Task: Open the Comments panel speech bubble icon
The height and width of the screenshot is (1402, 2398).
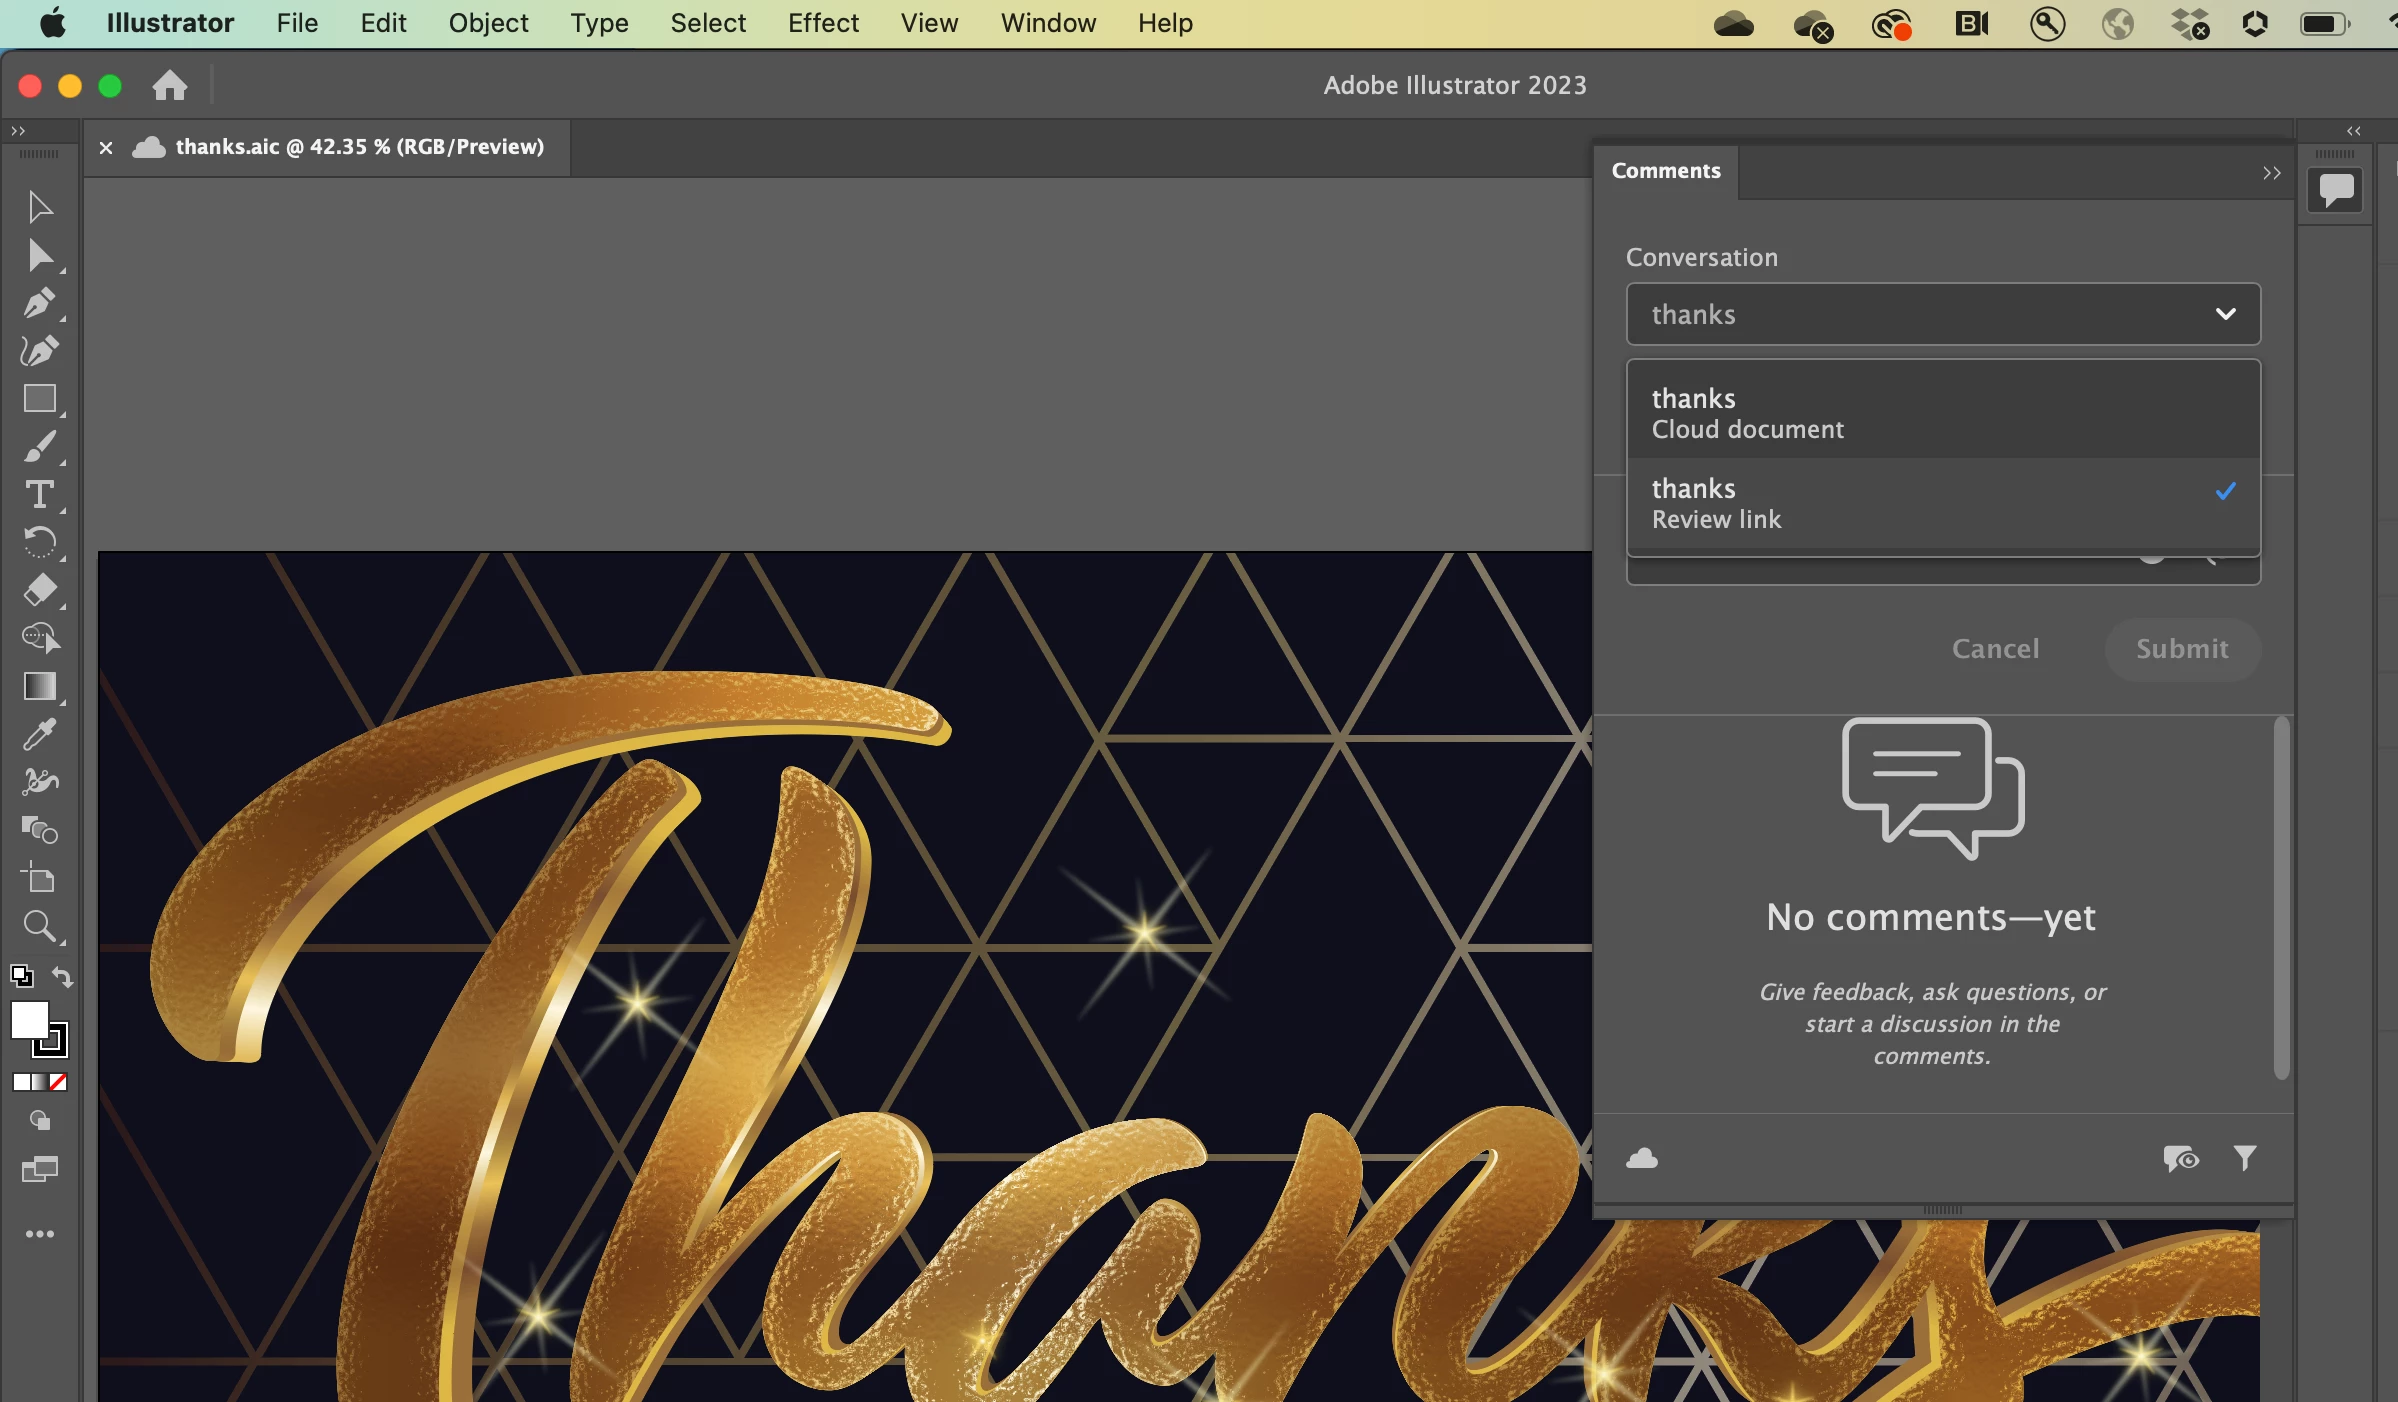Action: [x=2336, y=190]
